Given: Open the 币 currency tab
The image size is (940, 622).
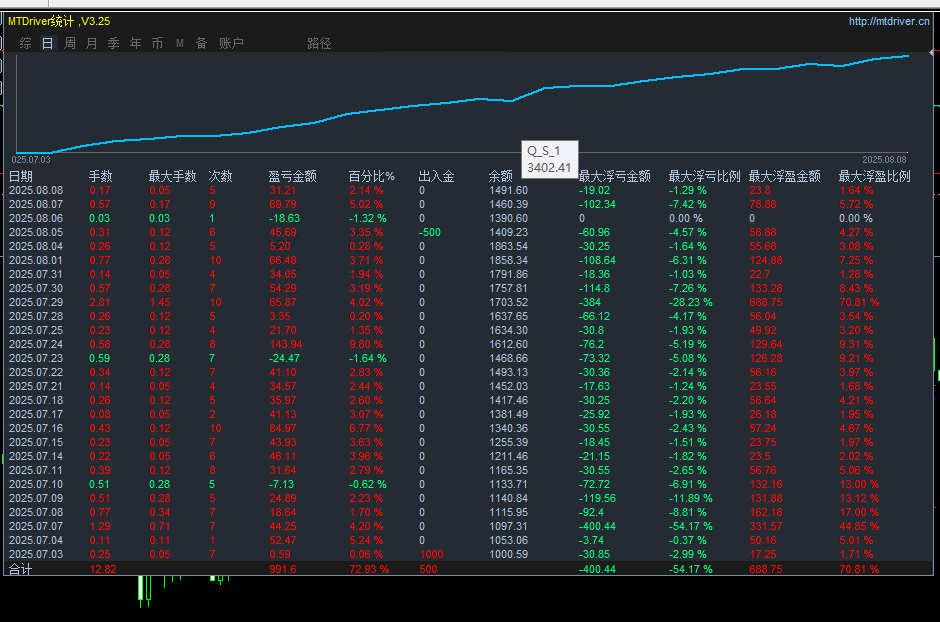Looking at the screenshot, I should click(x=157, y=43).
